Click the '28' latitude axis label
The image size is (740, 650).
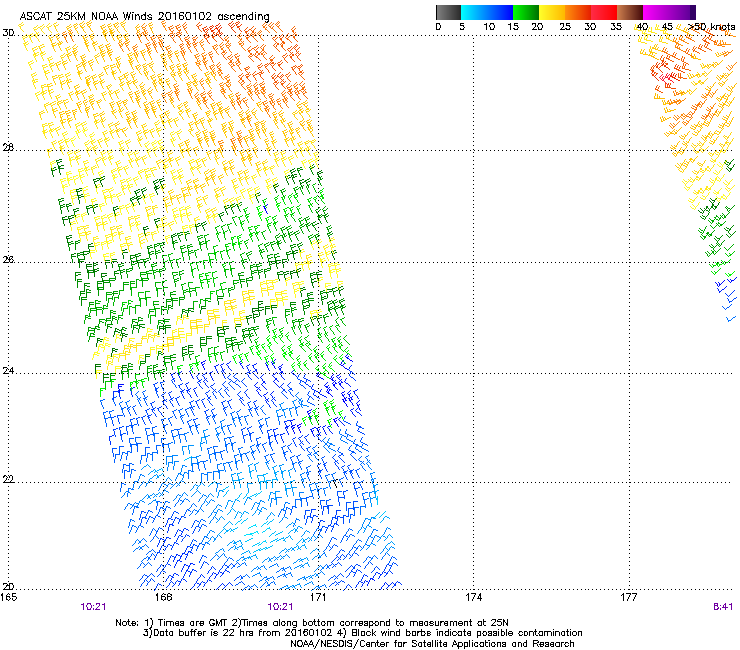point(8,147)
